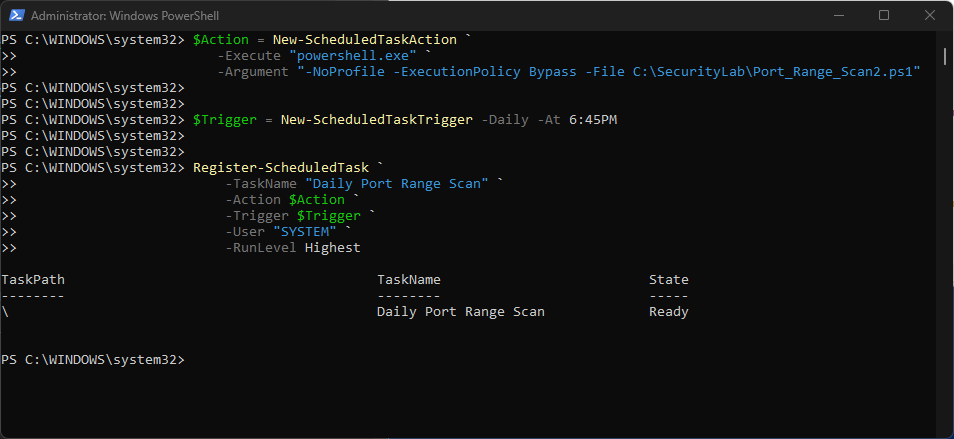The height and width of the screenshot is (439, 954).
Task: Close the Administrator PowerShell window
Action: click(929, 15)
